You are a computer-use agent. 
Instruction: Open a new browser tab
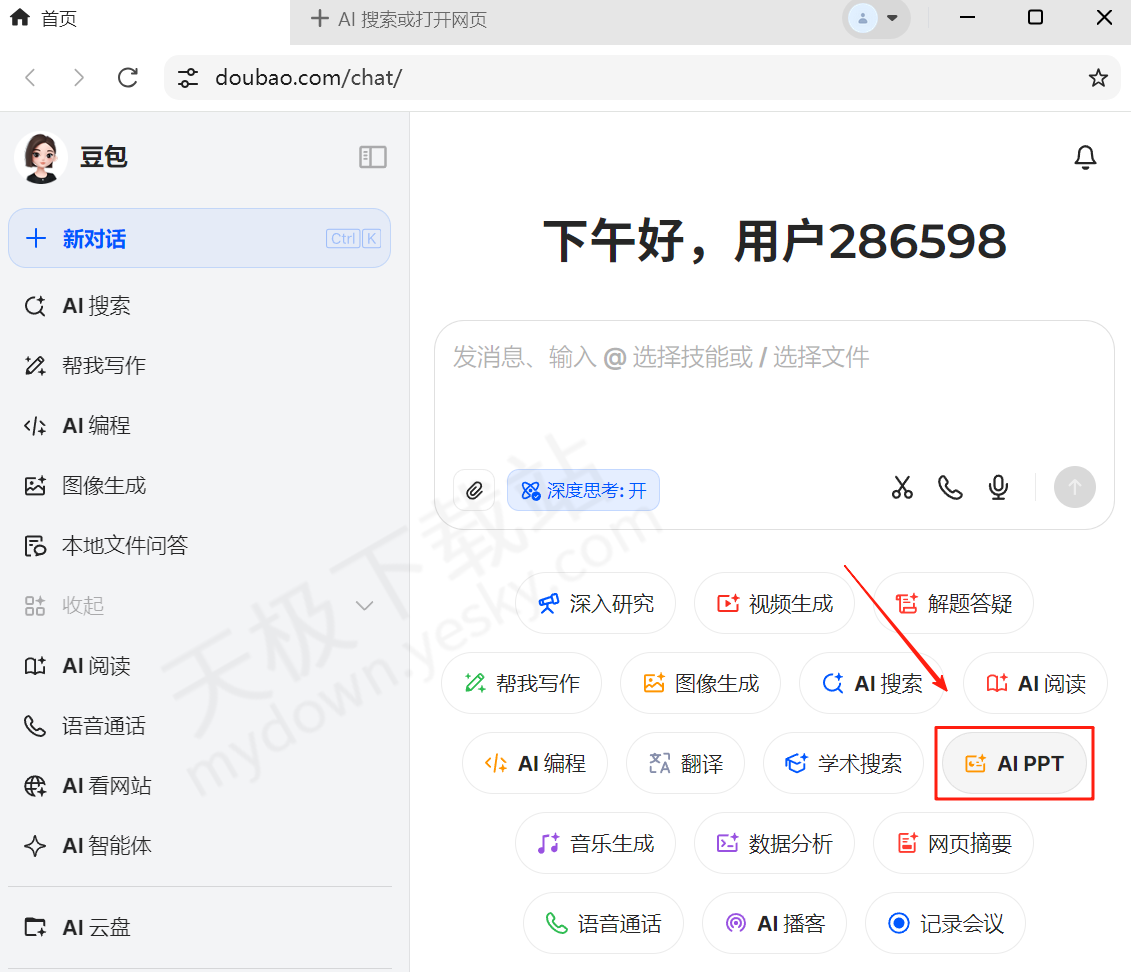click(x=319, y=17)
